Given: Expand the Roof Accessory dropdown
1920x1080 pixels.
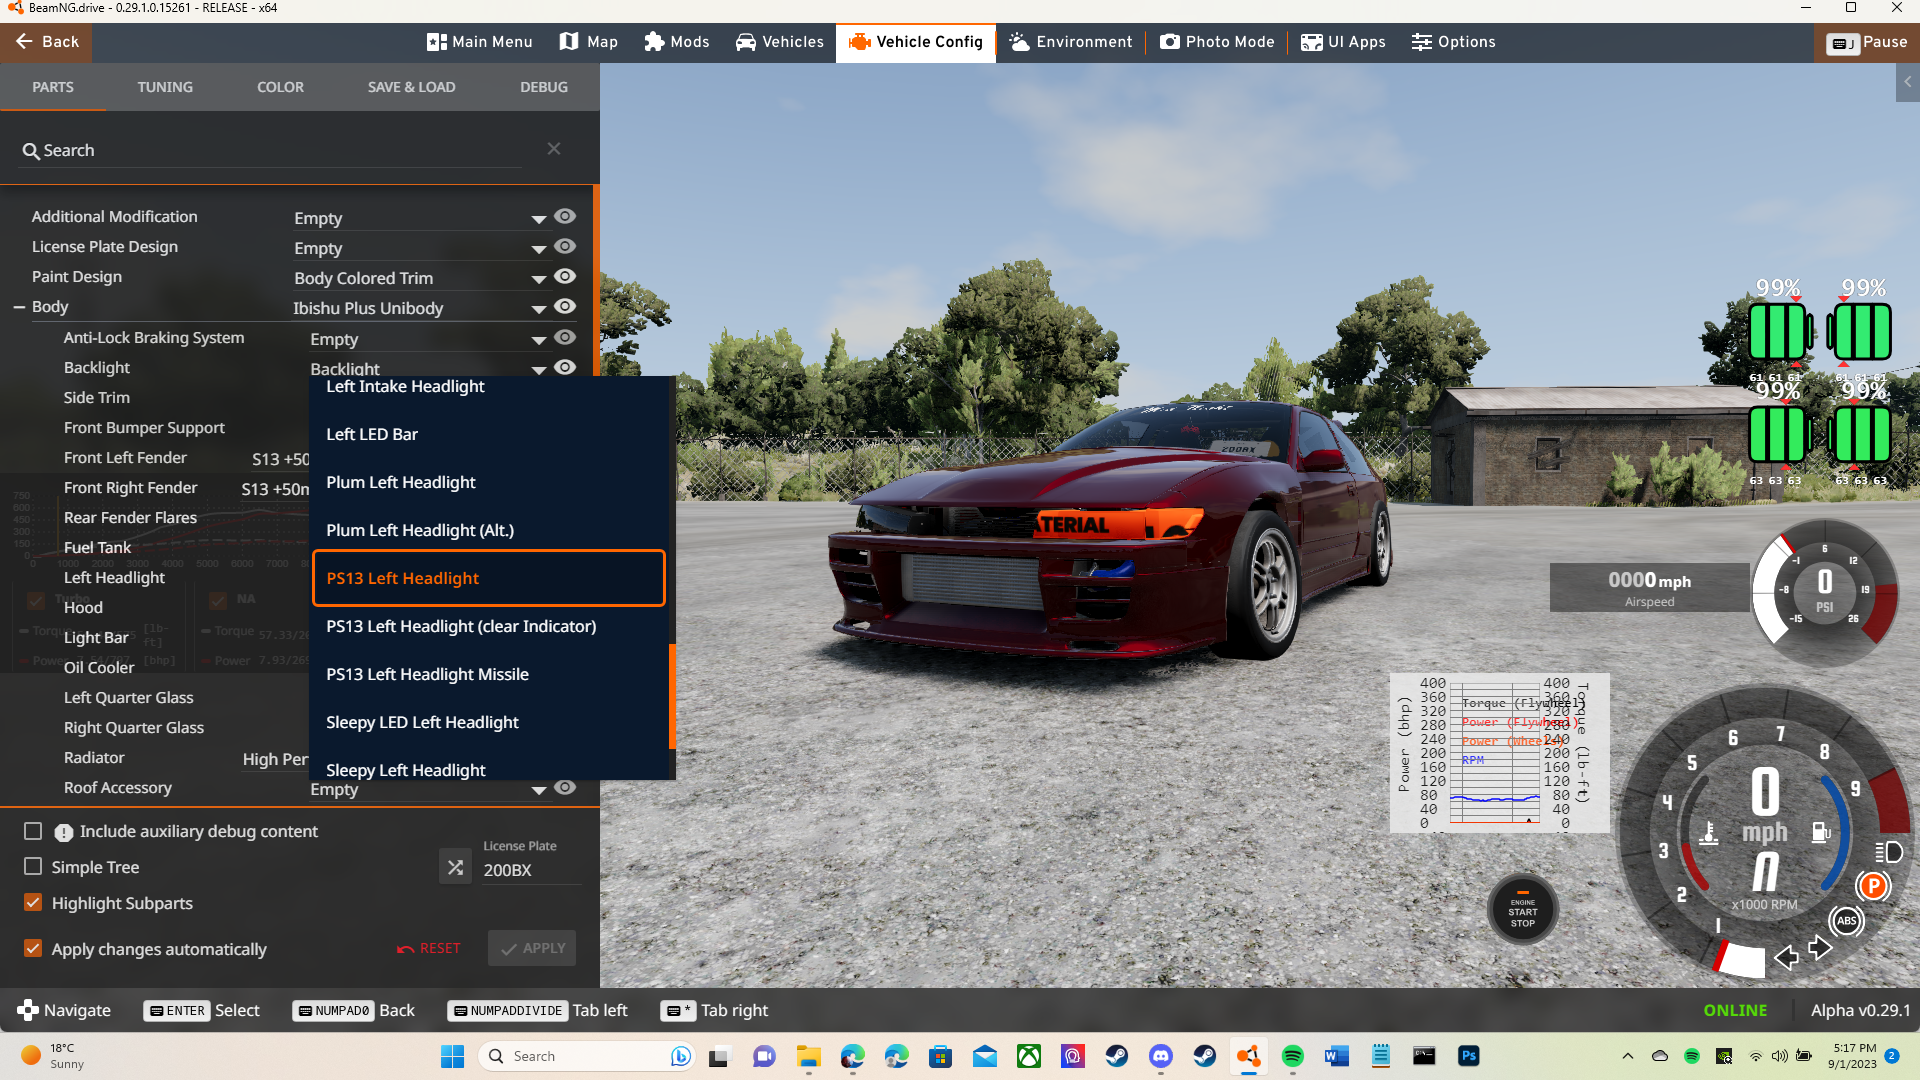Looking at the screenshot, I should [x=539, y=790].
